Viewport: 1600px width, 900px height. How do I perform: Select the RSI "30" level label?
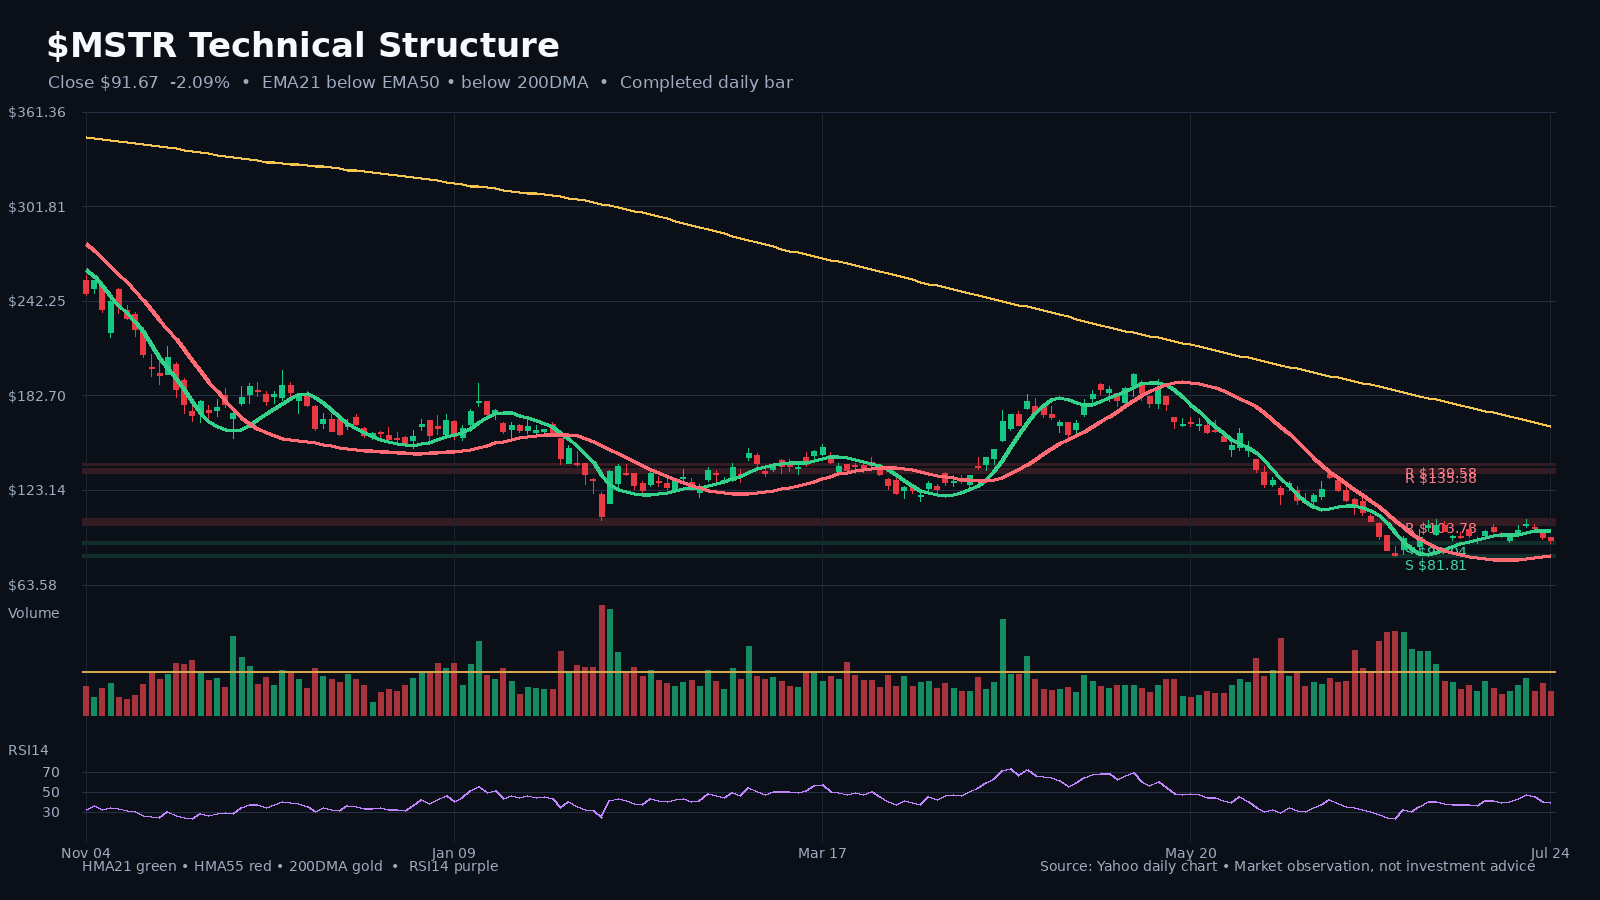coord(51,812)
